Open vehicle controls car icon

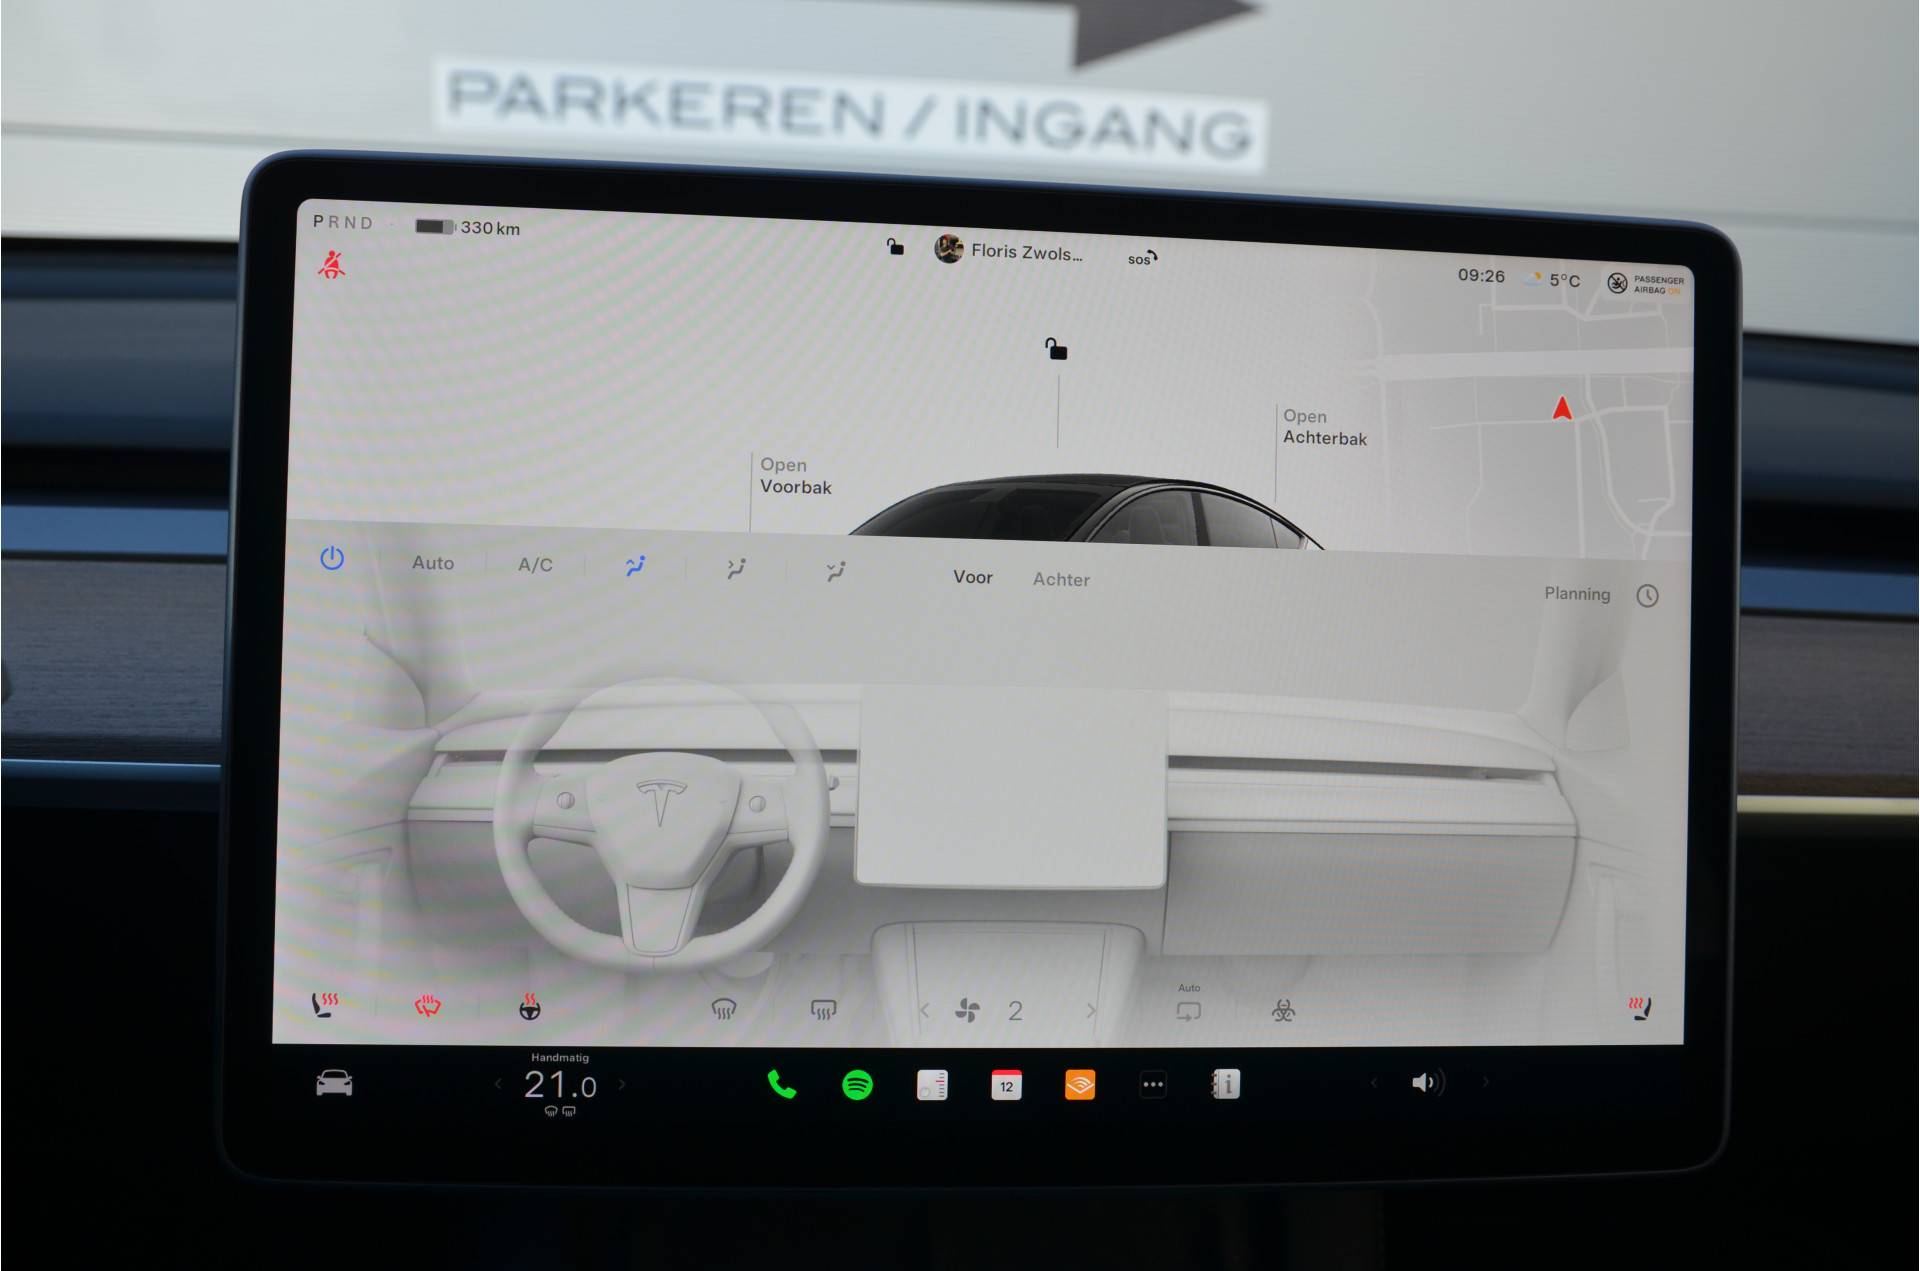pos(334,1083)
